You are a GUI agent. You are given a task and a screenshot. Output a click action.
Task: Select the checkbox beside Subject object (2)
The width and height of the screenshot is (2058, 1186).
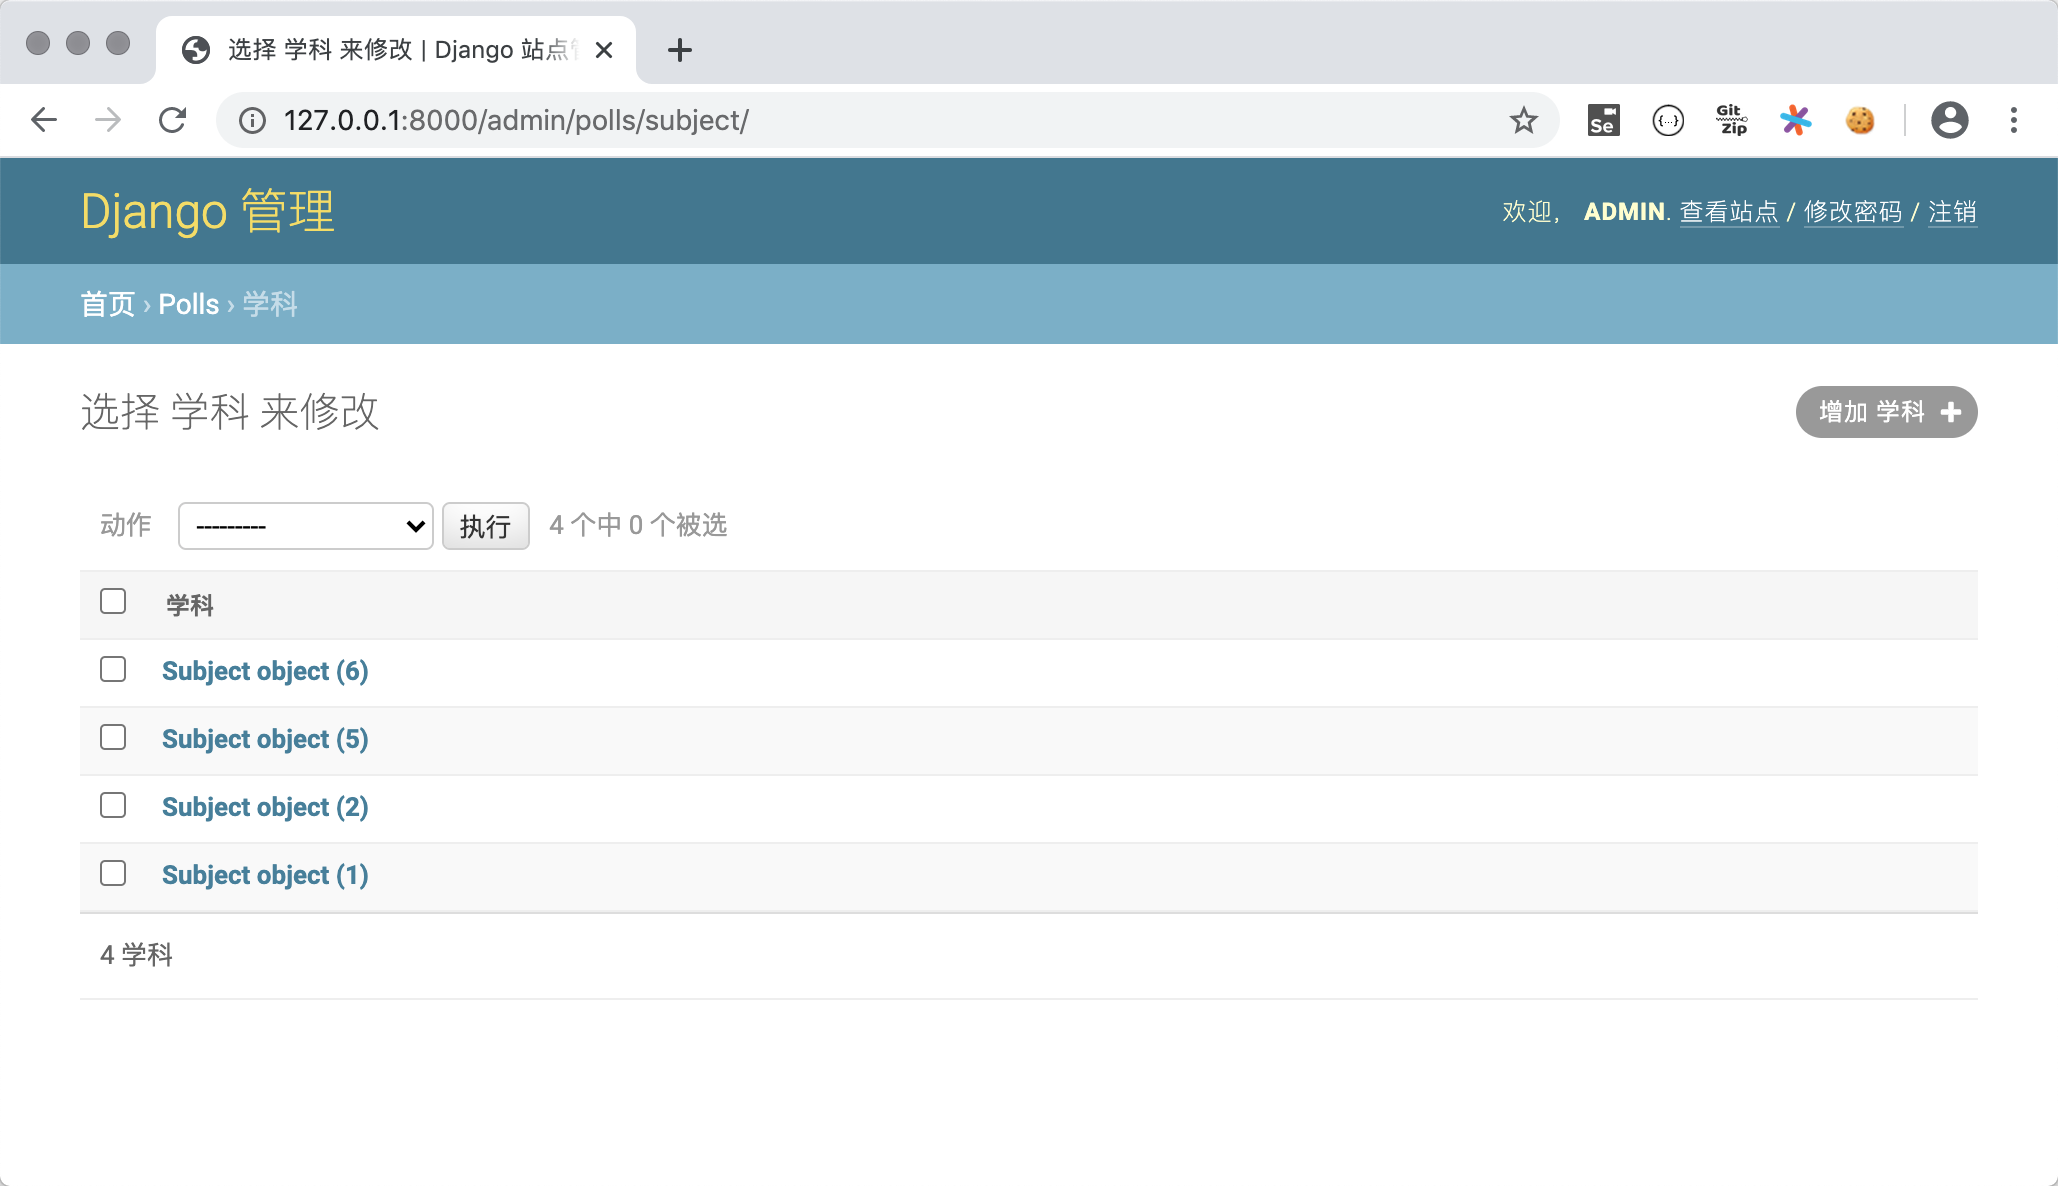113,805
